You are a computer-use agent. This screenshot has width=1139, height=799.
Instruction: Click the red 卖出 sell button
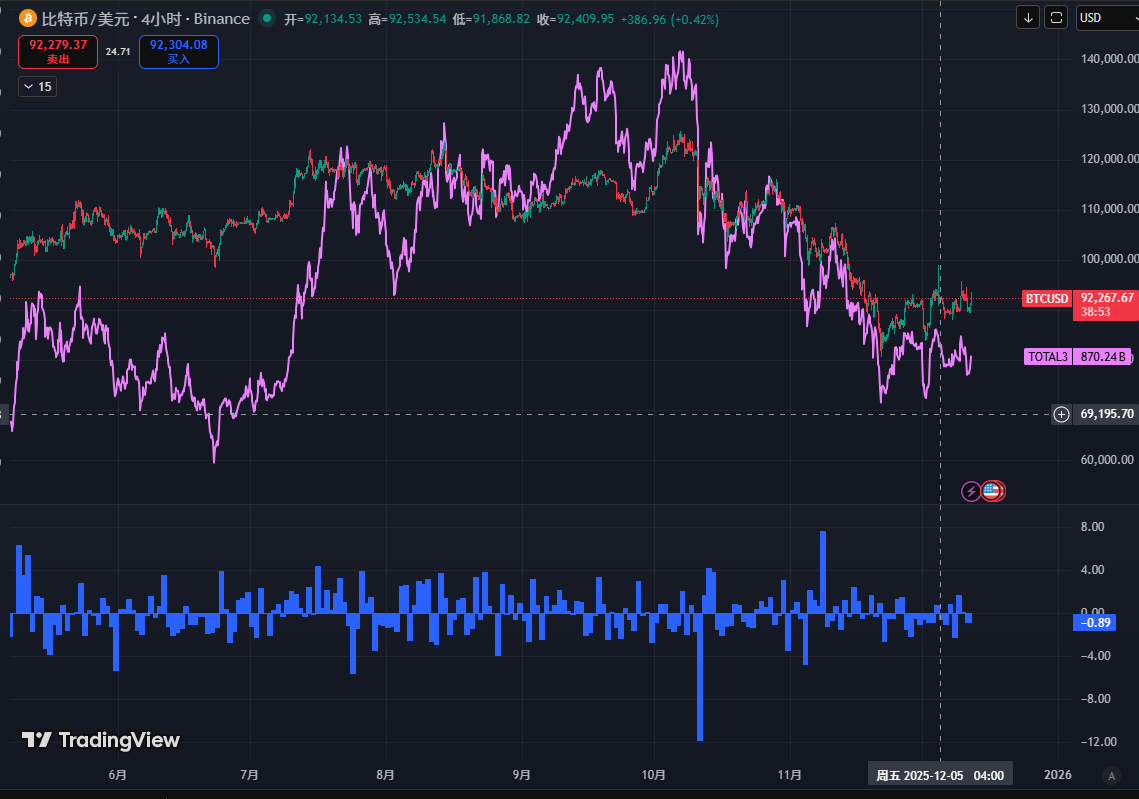57,51
